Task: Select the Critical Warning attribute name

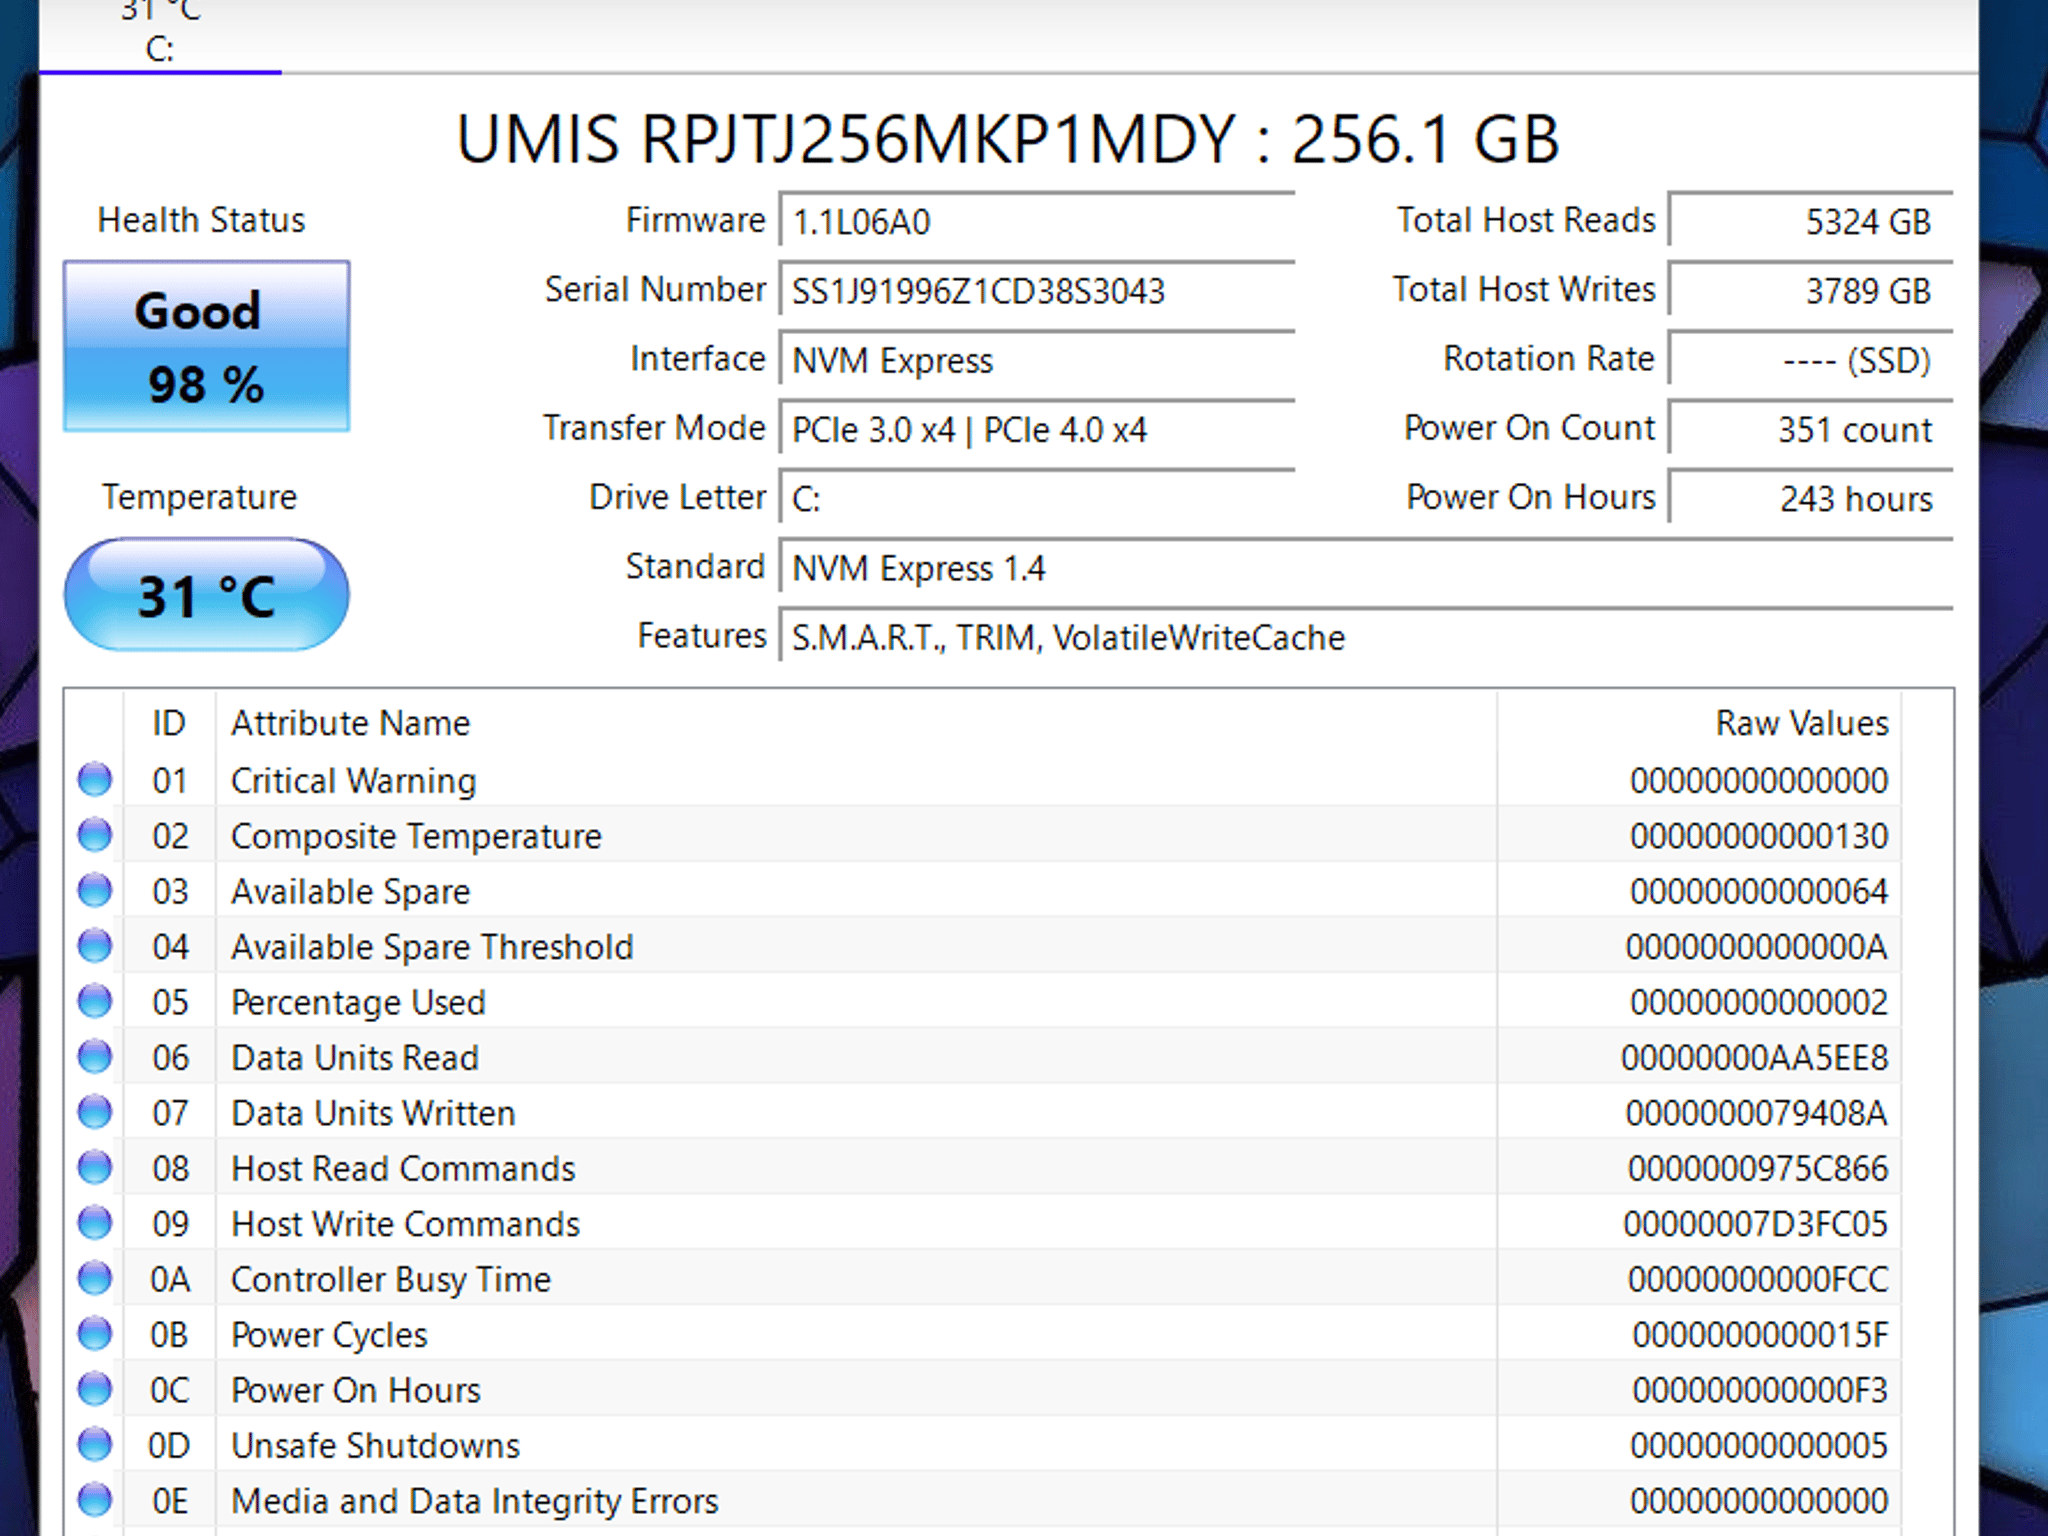Action: click(353, 781)
